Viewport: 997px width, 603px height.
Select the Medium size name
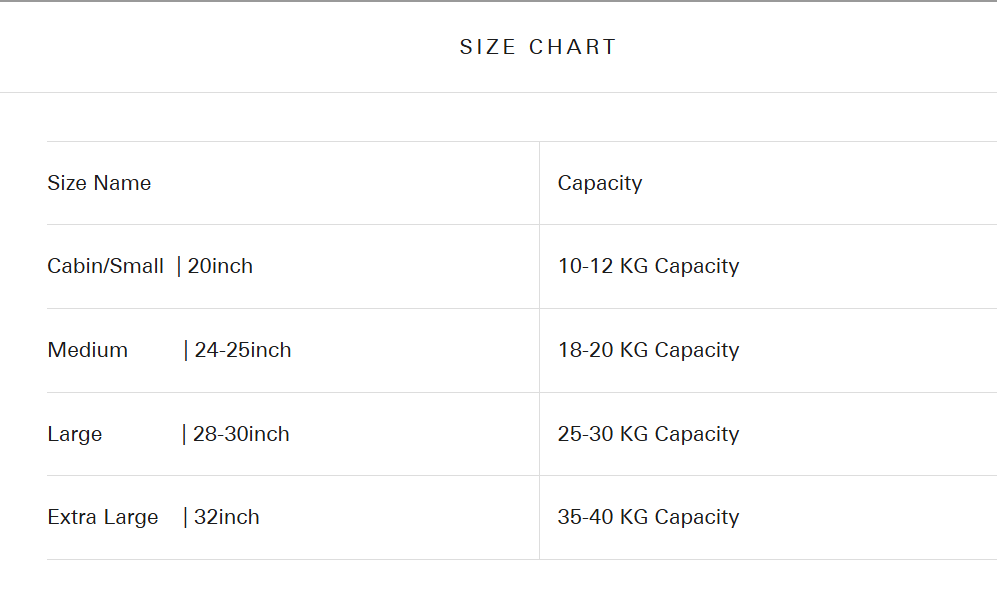tap(88, 350)
